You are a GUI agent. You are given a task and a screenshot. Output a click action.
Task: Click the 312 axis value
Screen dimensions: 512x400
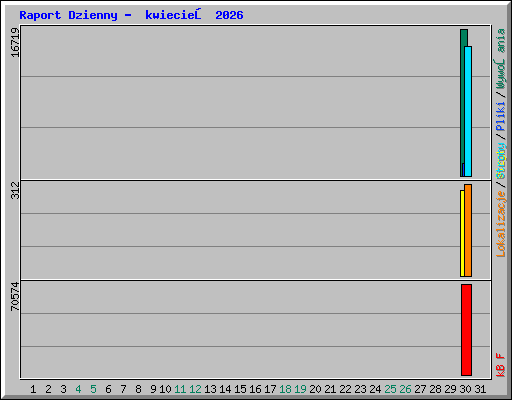(15, 190)
